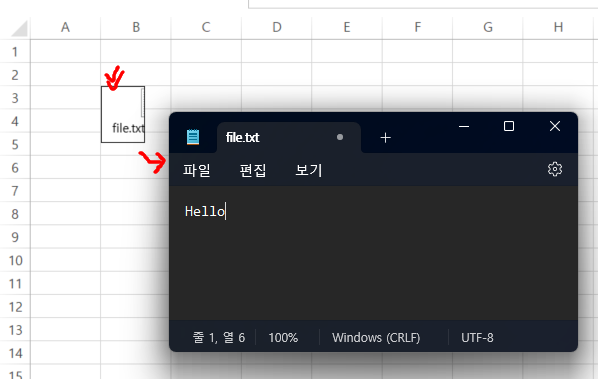Click the Excel formula bar field

pos(423,4)
